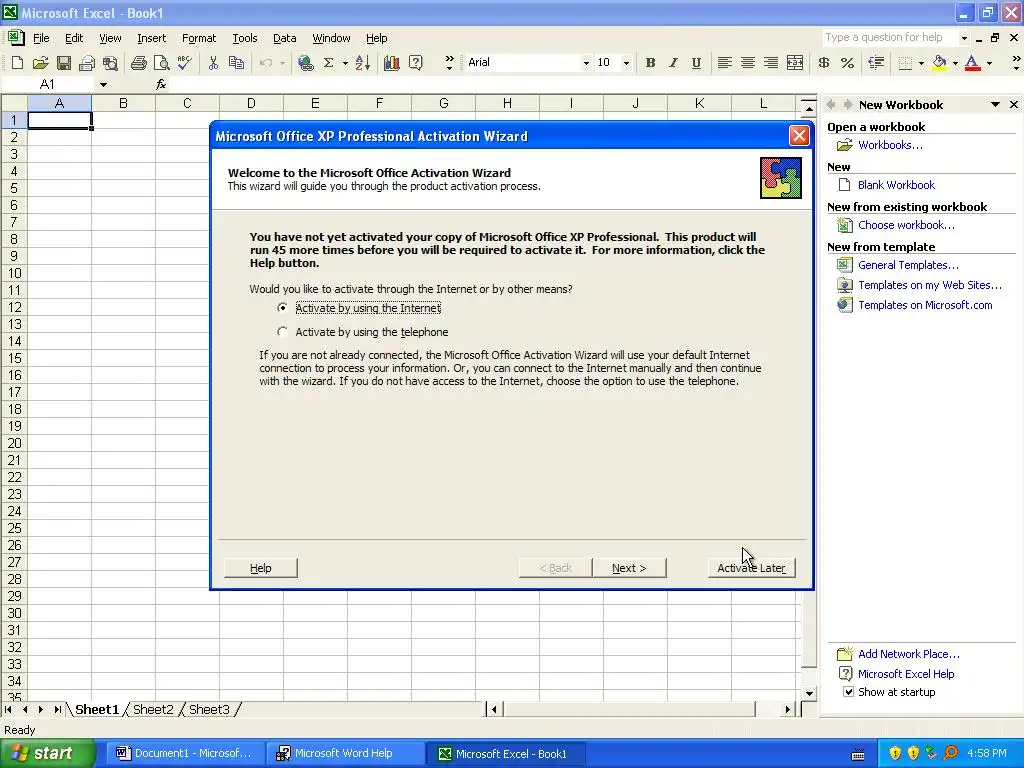The width and height of the screenshot is (1024, 768).
Task: Click the Copy toolbar icon
Action: click(236, 63)
